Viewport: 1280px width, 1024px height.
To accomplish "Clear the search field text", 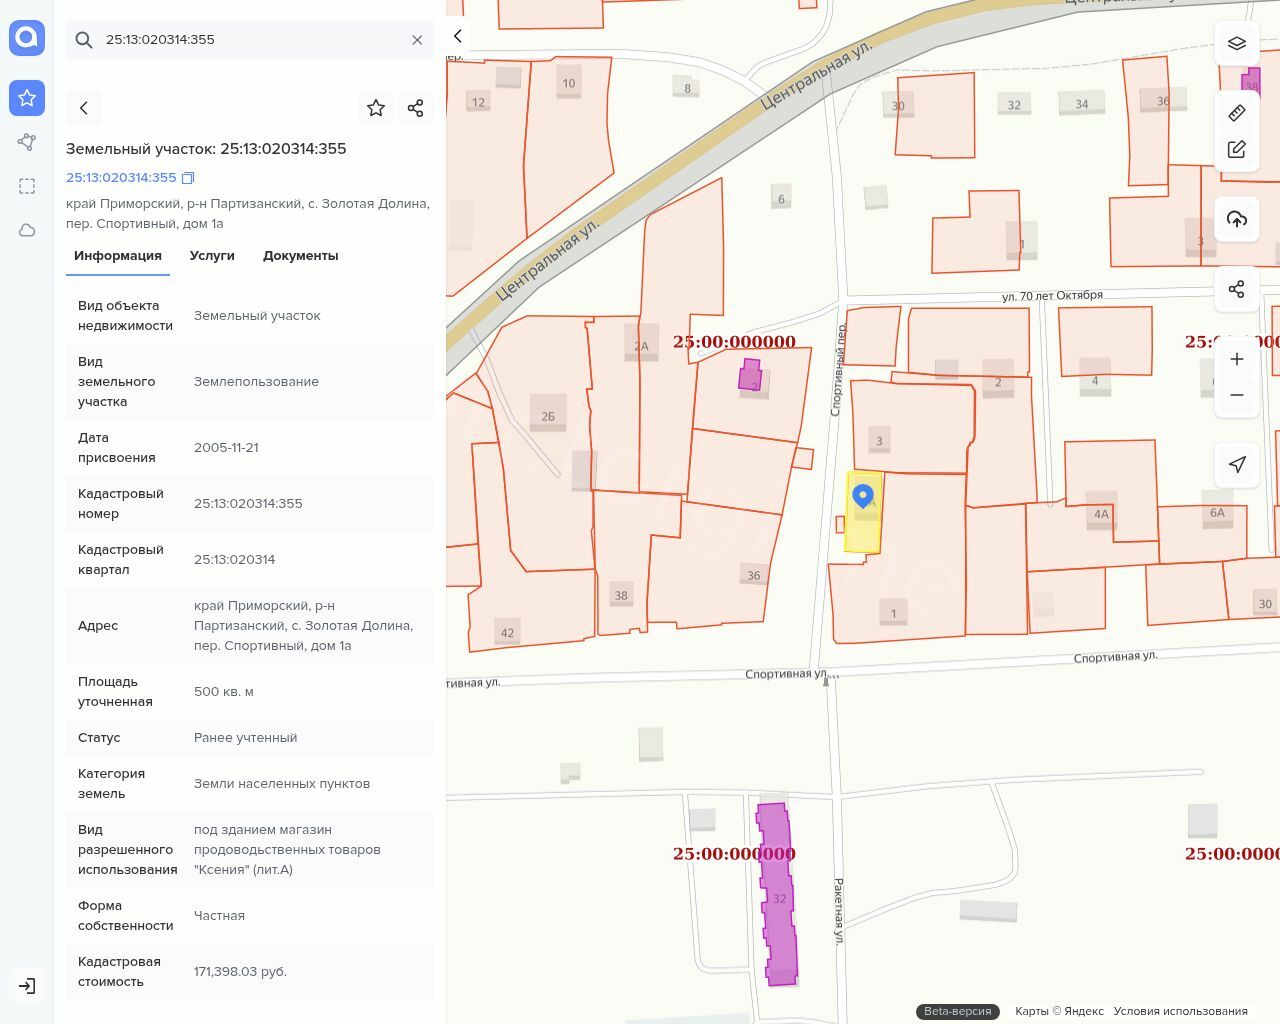I will pyautogui.click(x=417, y=40).
